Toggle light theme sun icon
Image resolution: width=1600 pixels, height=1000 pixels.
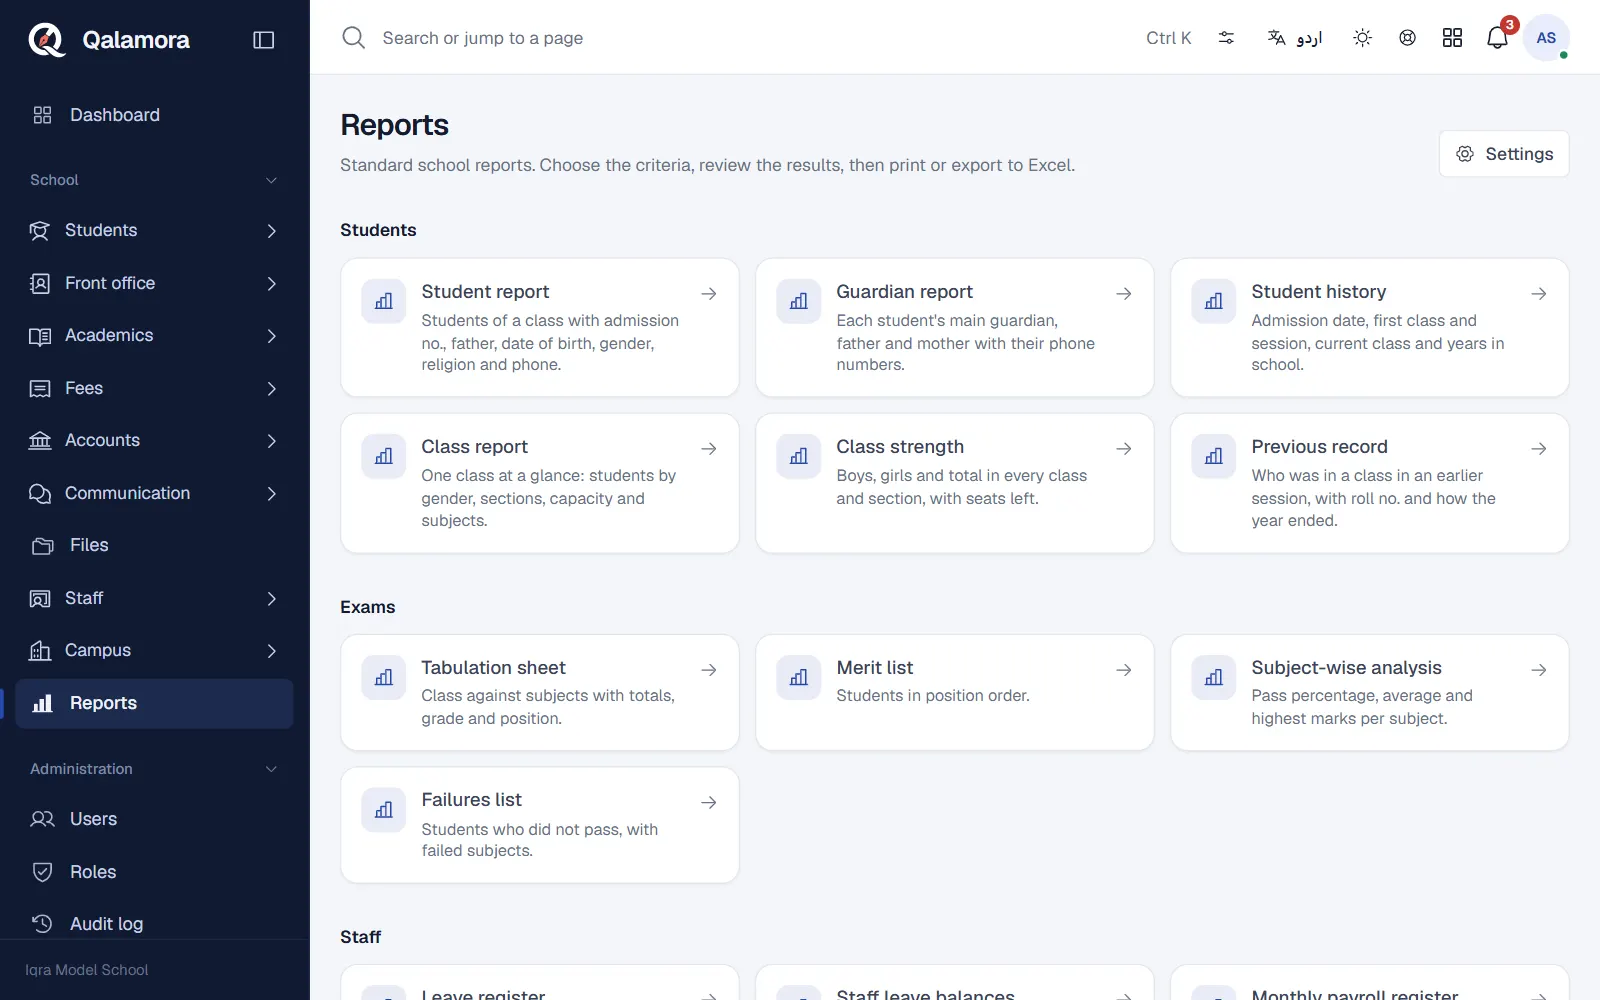[x=1362, y=38]
